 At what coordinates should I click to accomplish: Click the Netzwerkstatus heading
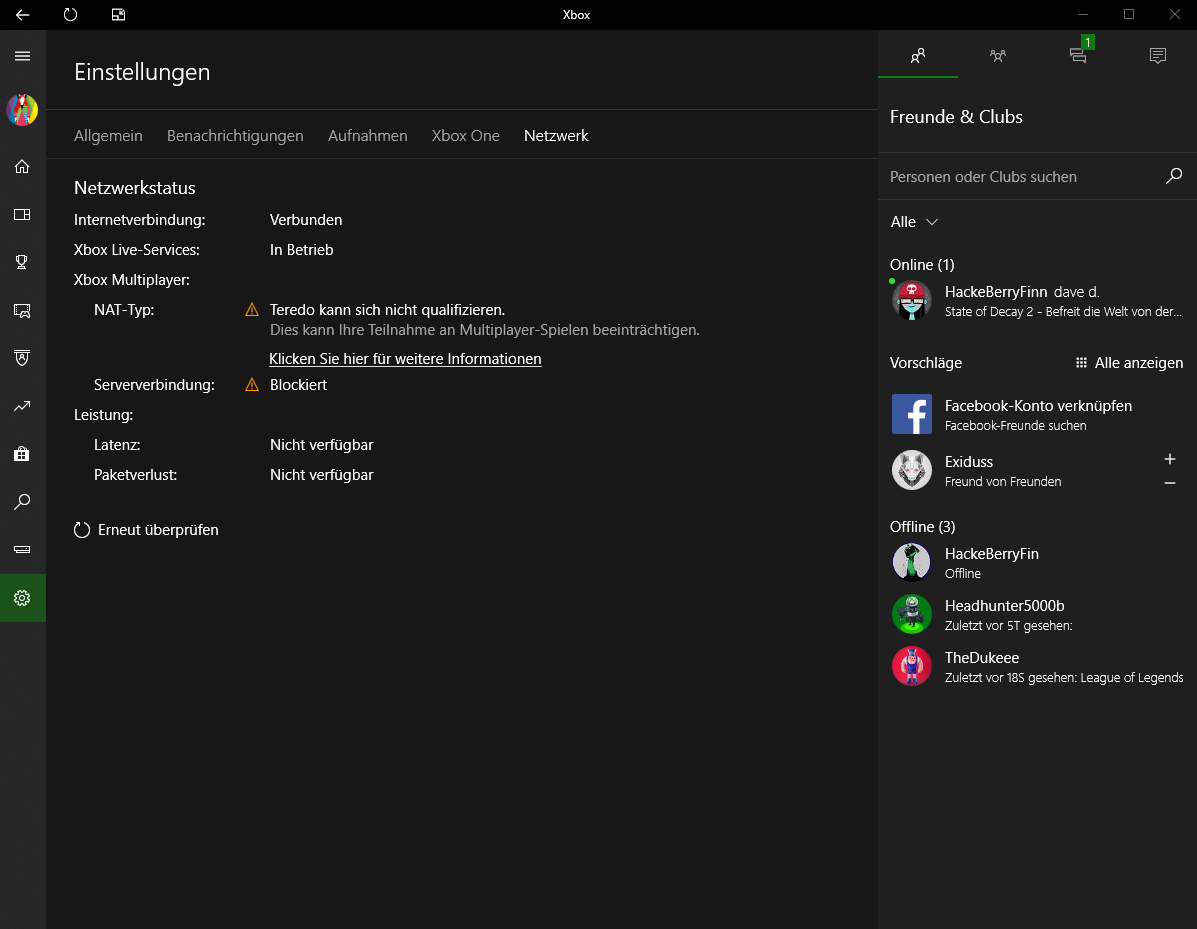pos(134,188)
